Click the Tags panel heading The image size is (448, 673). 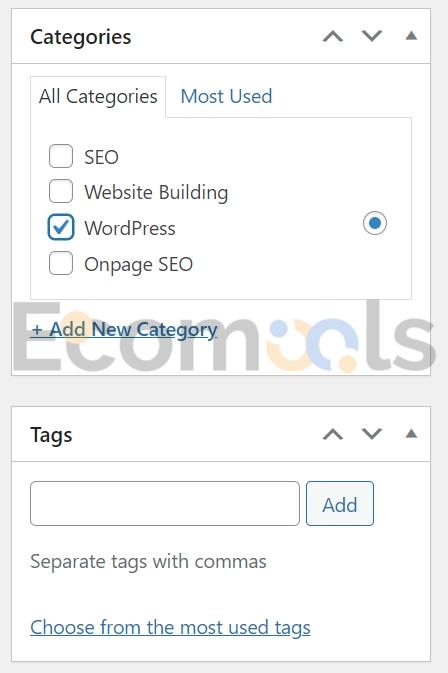coord(51,435)
